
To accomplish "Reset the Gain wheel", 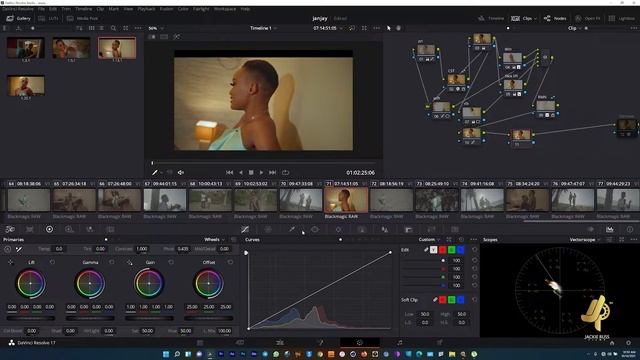I will (x=171, y=262).
